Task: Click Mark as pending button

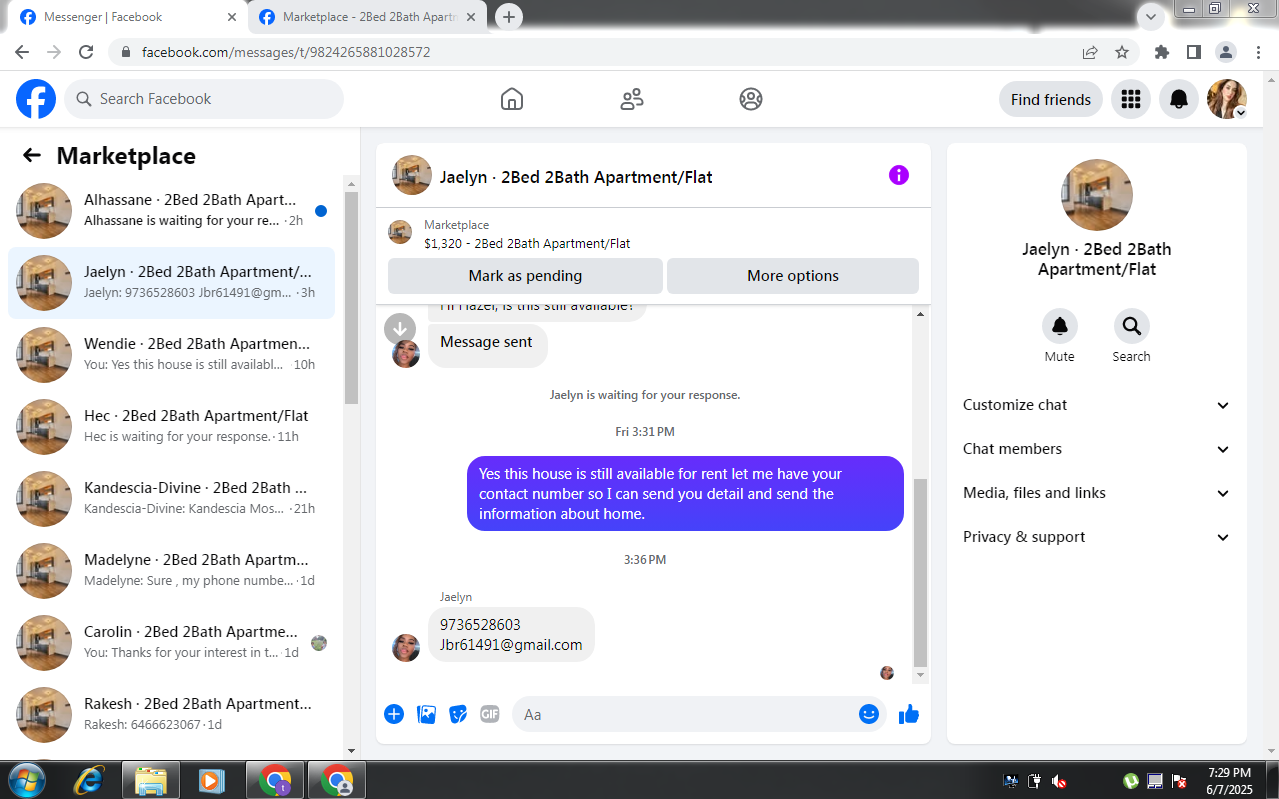Action: coord(525,276)
